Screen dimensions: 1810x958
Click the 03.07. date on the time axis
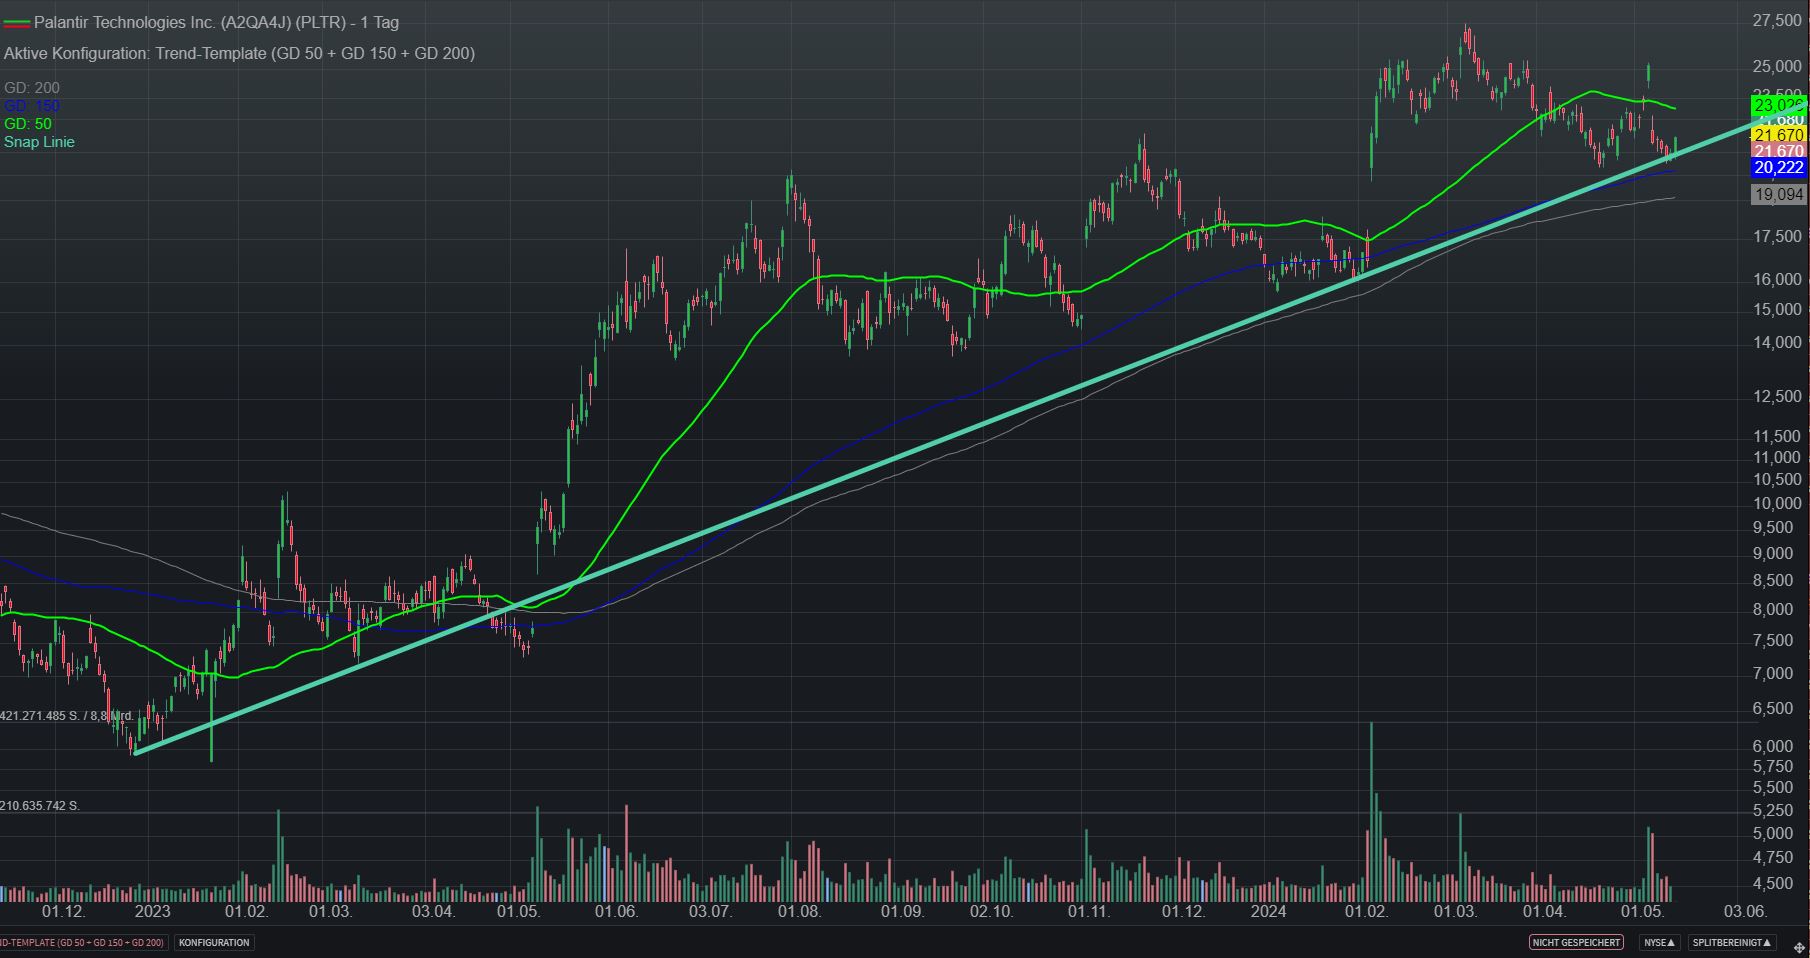[x=710, y=912]
